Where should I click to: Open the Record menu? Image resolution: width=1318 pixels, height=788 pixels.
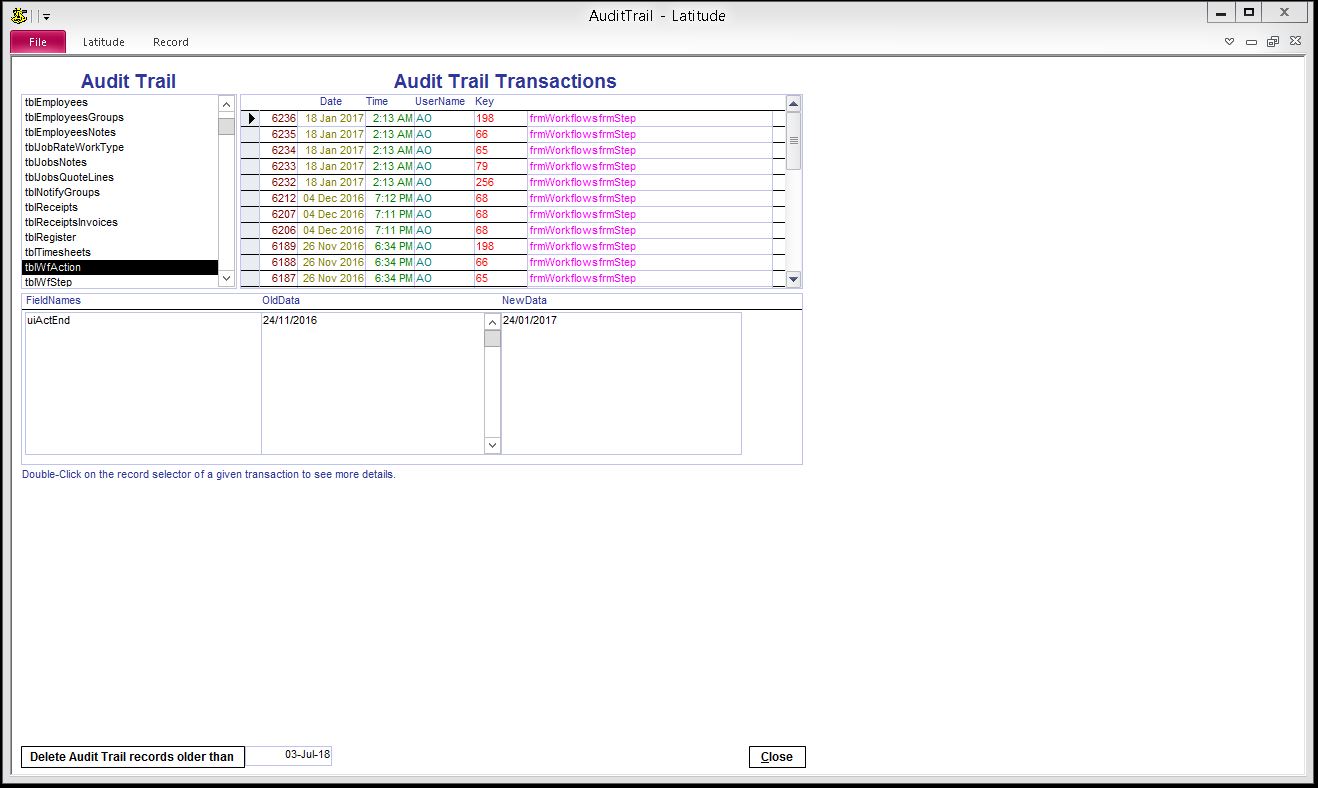(x=170, y=42)
